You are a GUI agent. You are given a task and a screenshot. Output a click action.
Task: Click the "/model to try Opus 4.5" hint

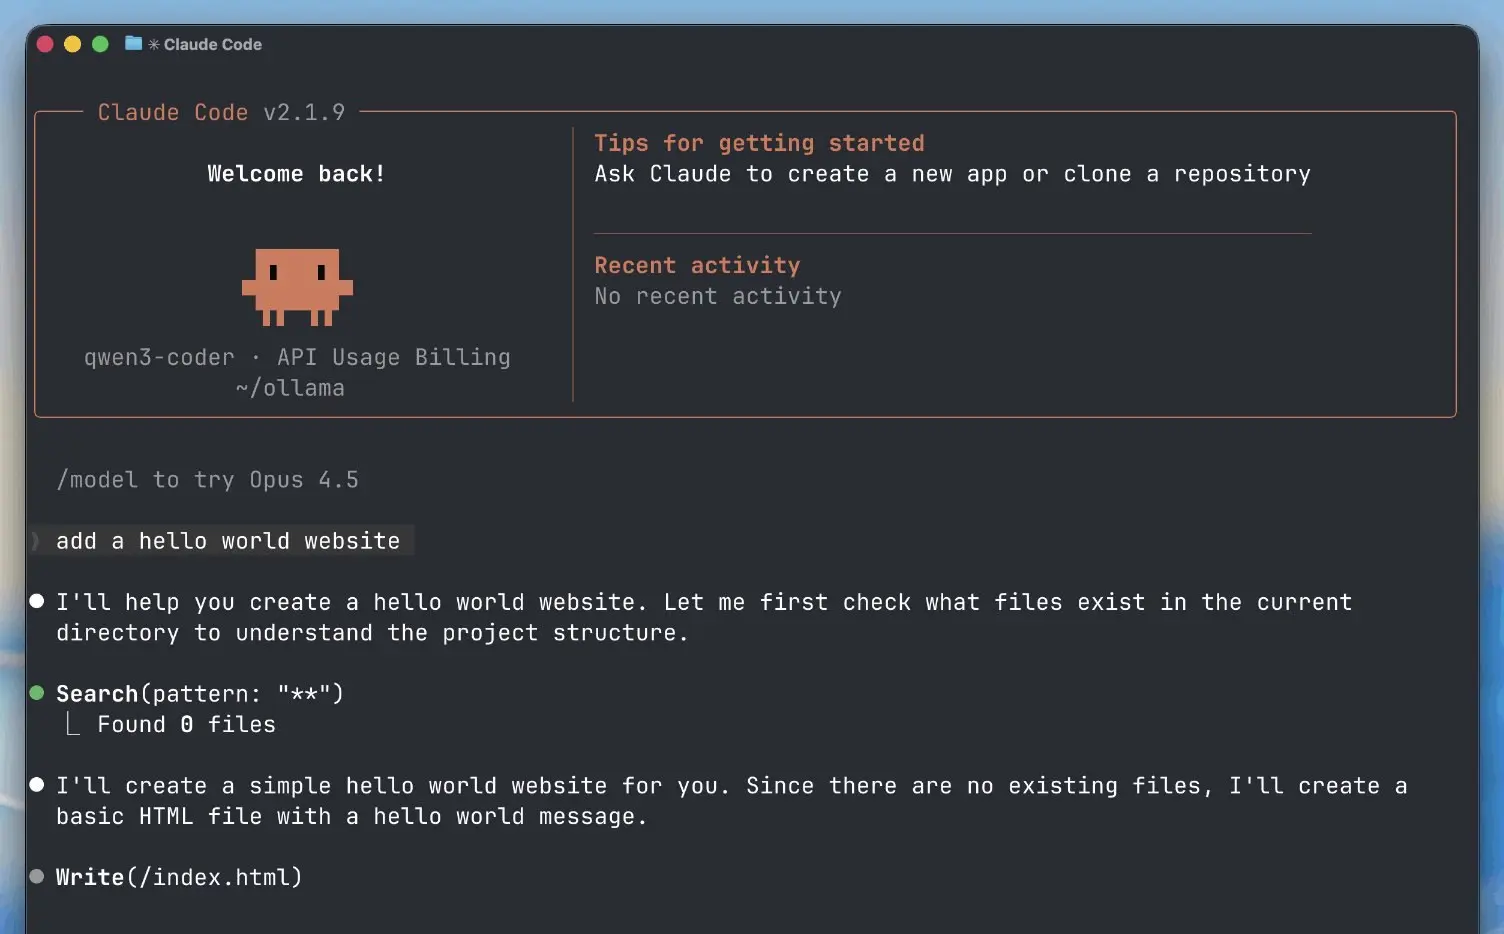click(207, 480)
